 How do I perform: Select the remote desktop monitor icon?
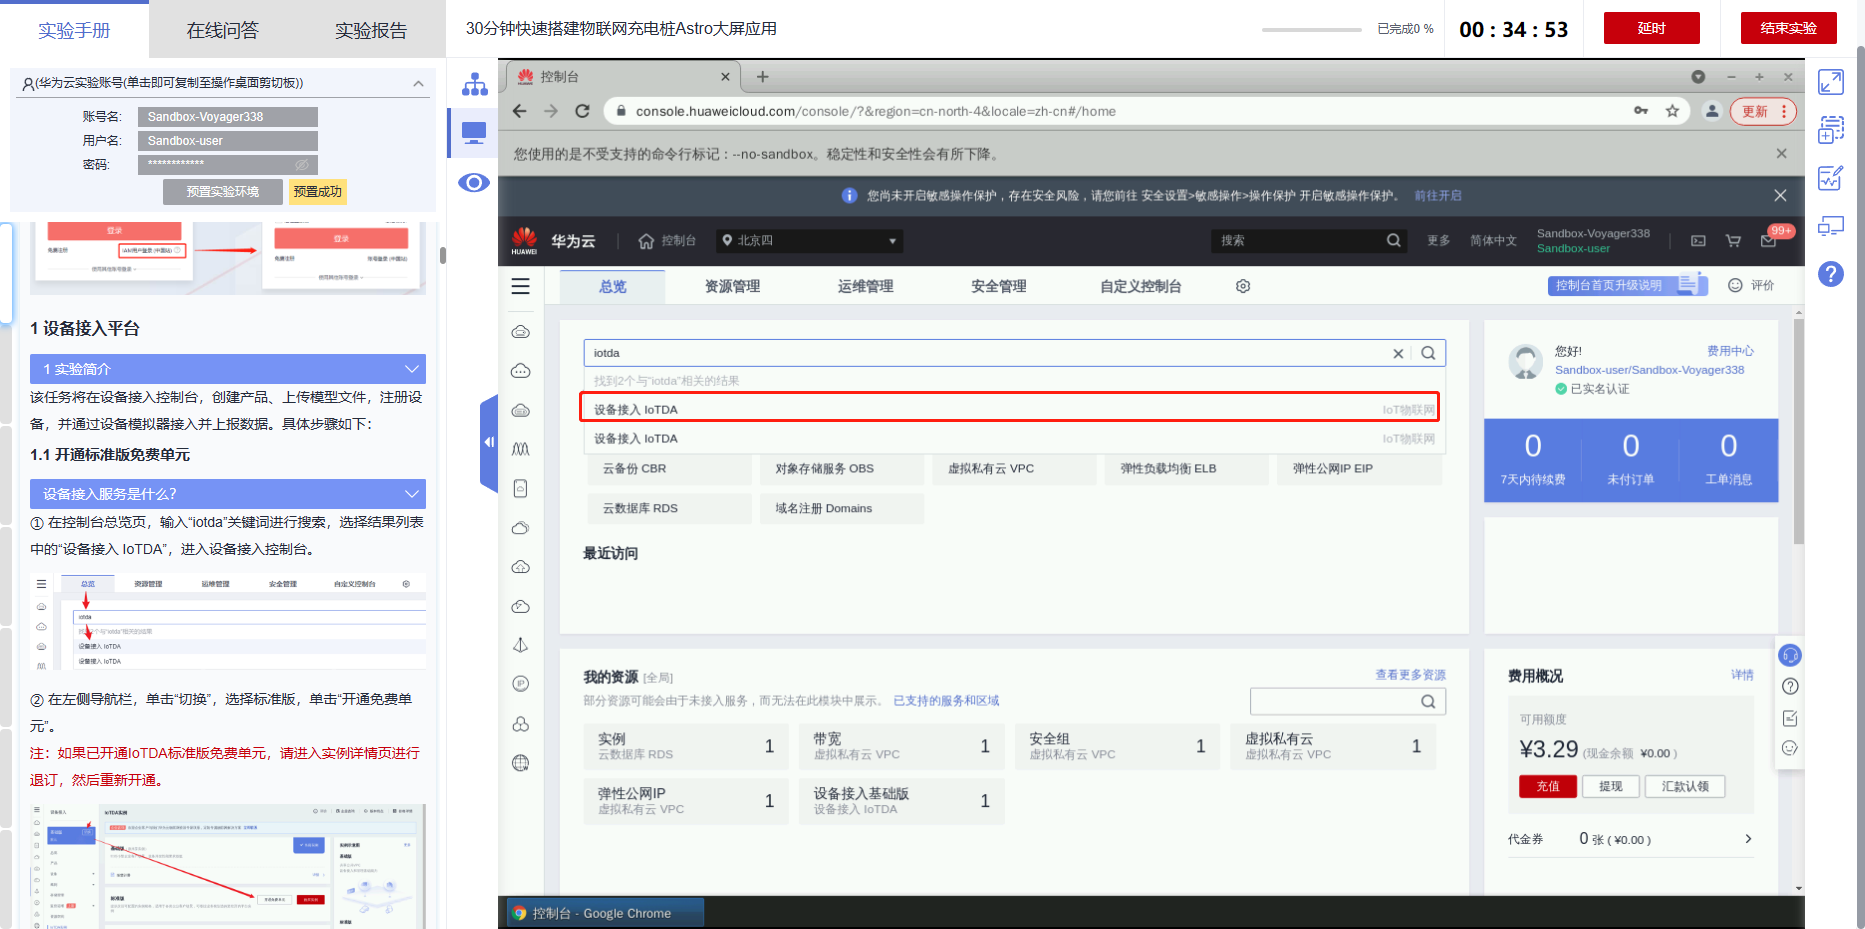[x=474, y=132]
